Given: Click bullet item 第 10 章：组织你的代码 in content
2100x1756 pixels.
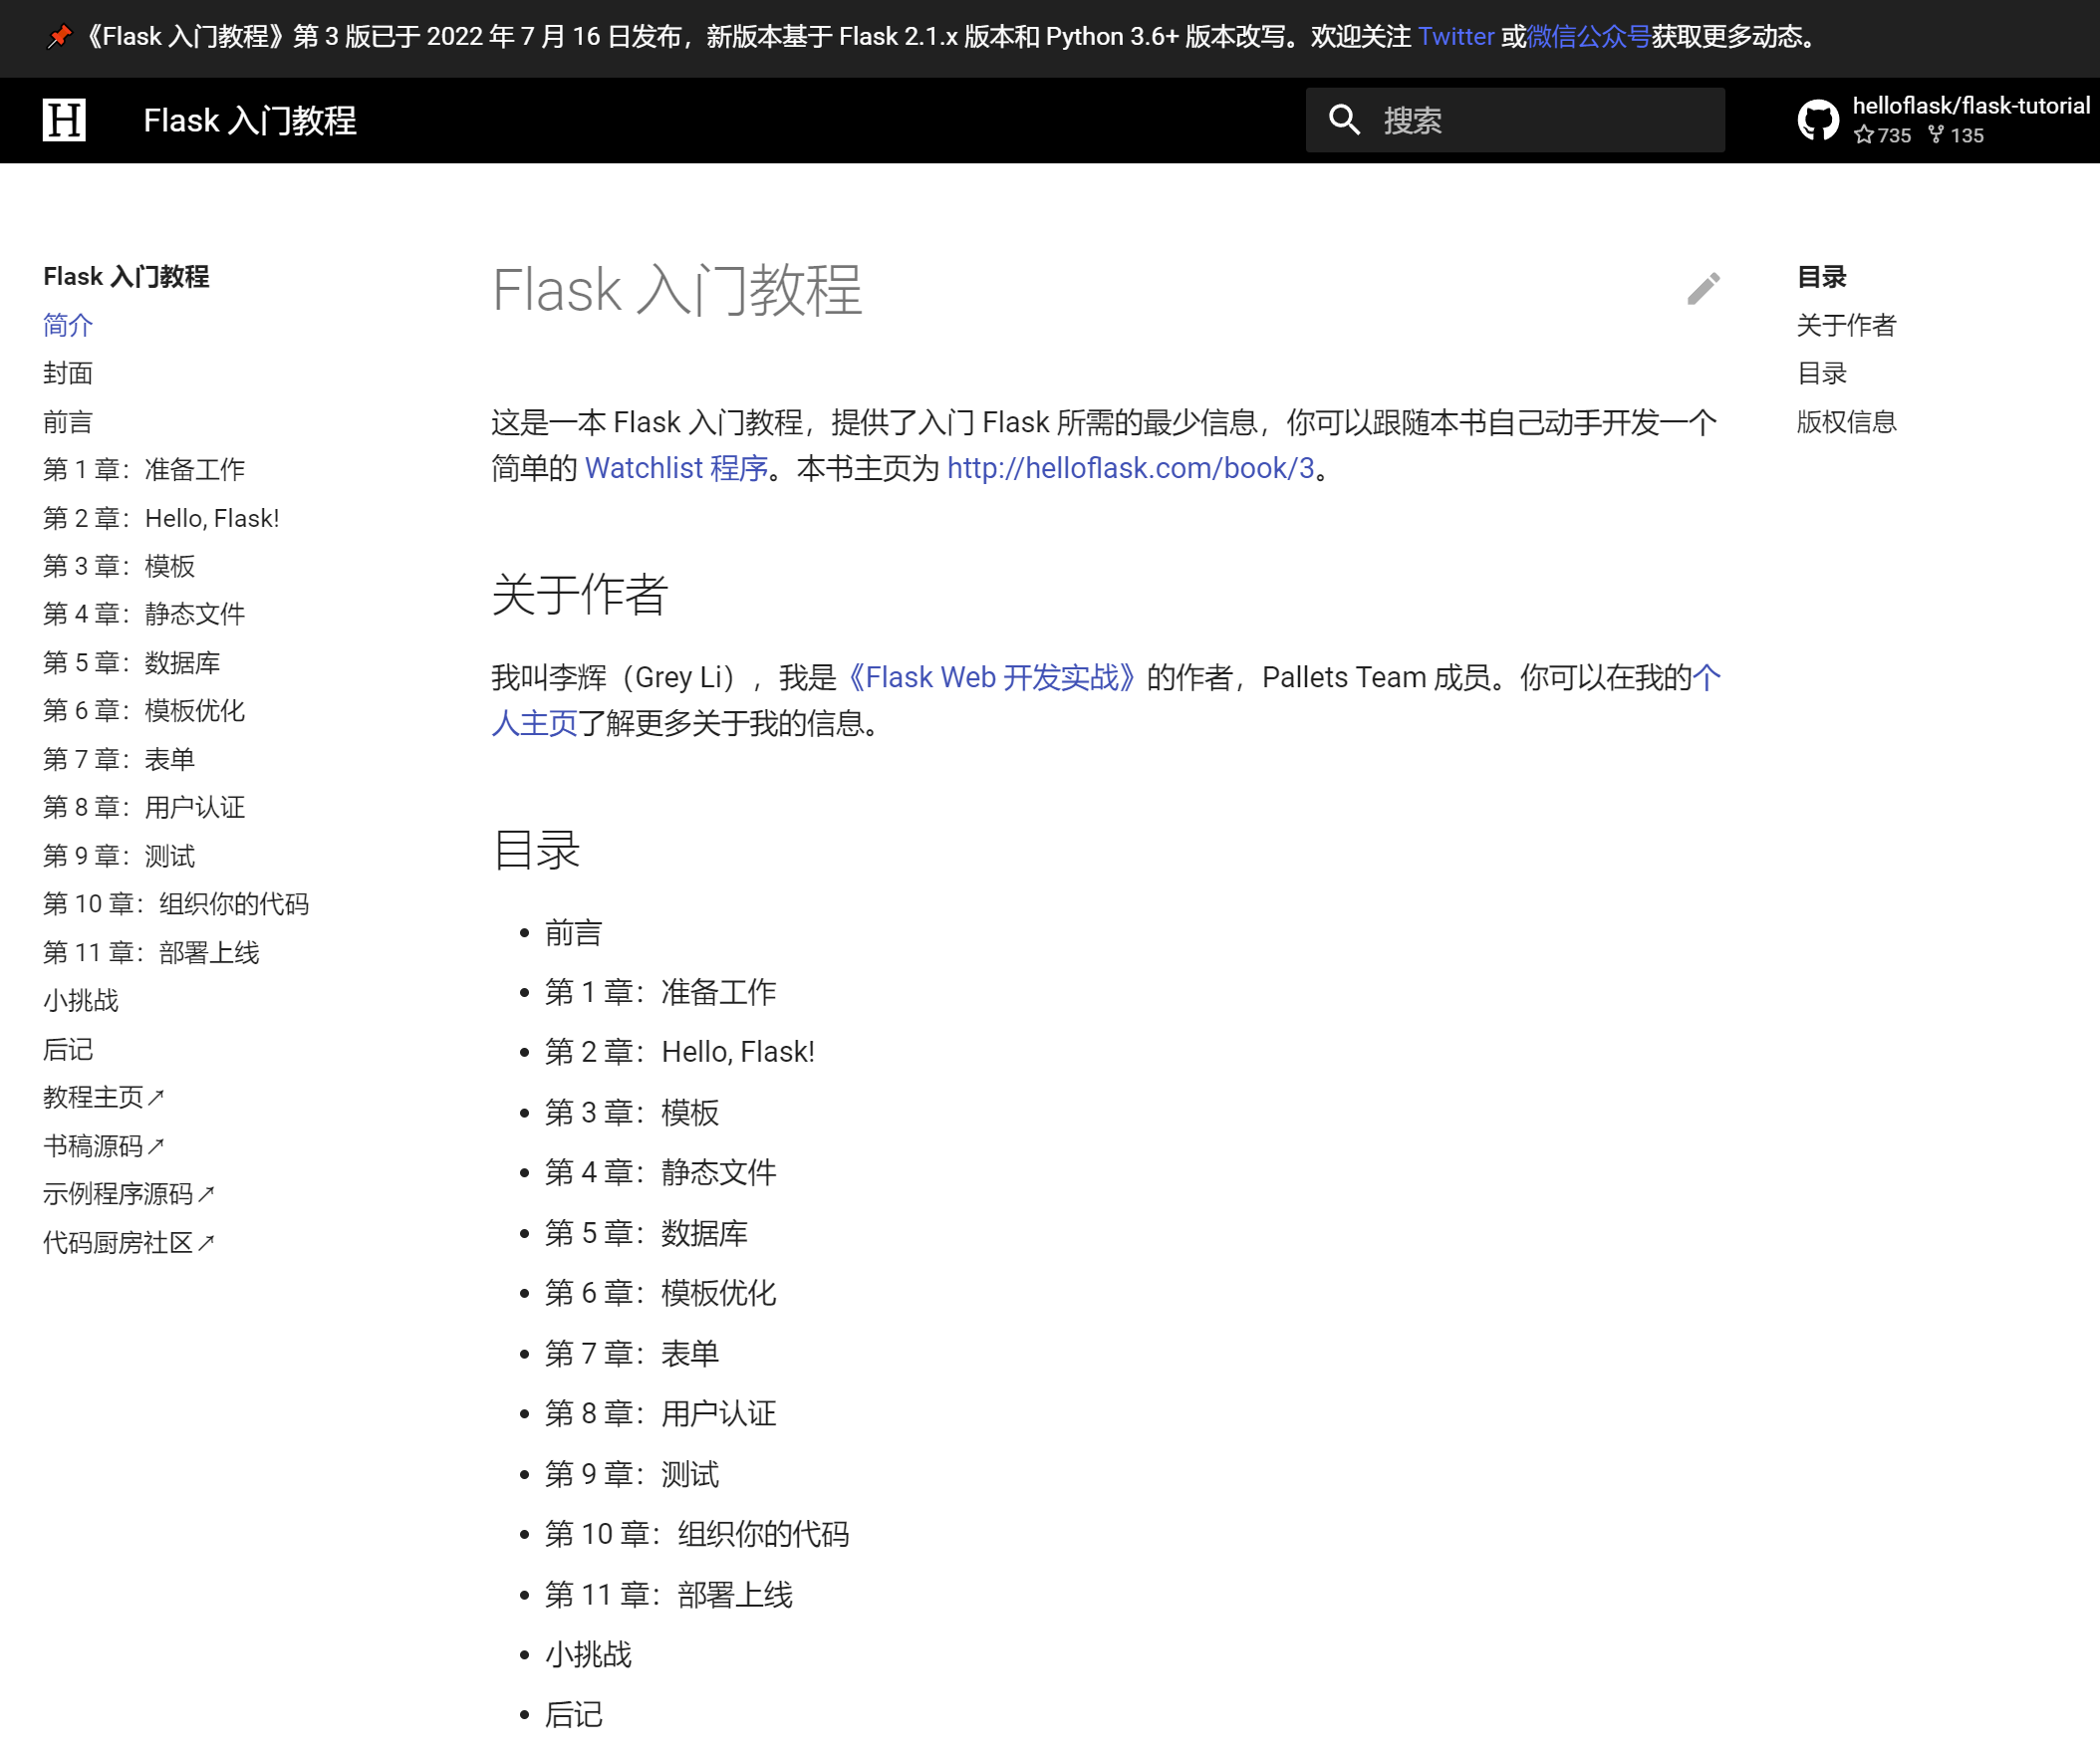Looking at the screenshot, I should [697, 1534].
